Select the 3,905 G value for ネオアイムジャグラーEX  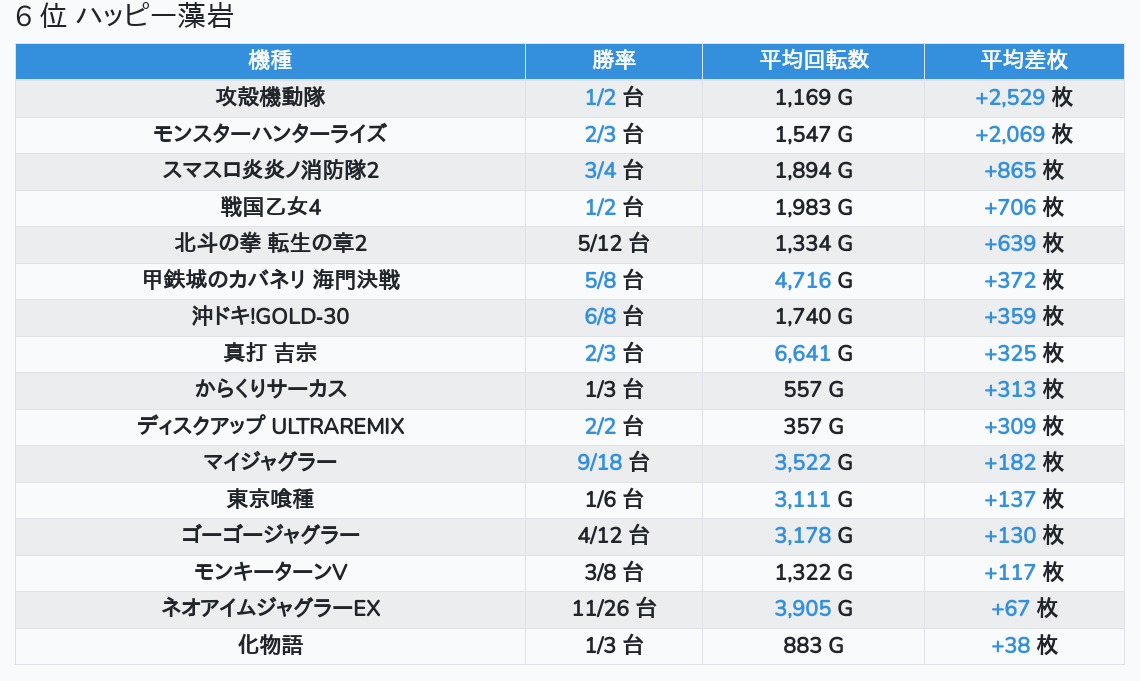pos(803,608)
